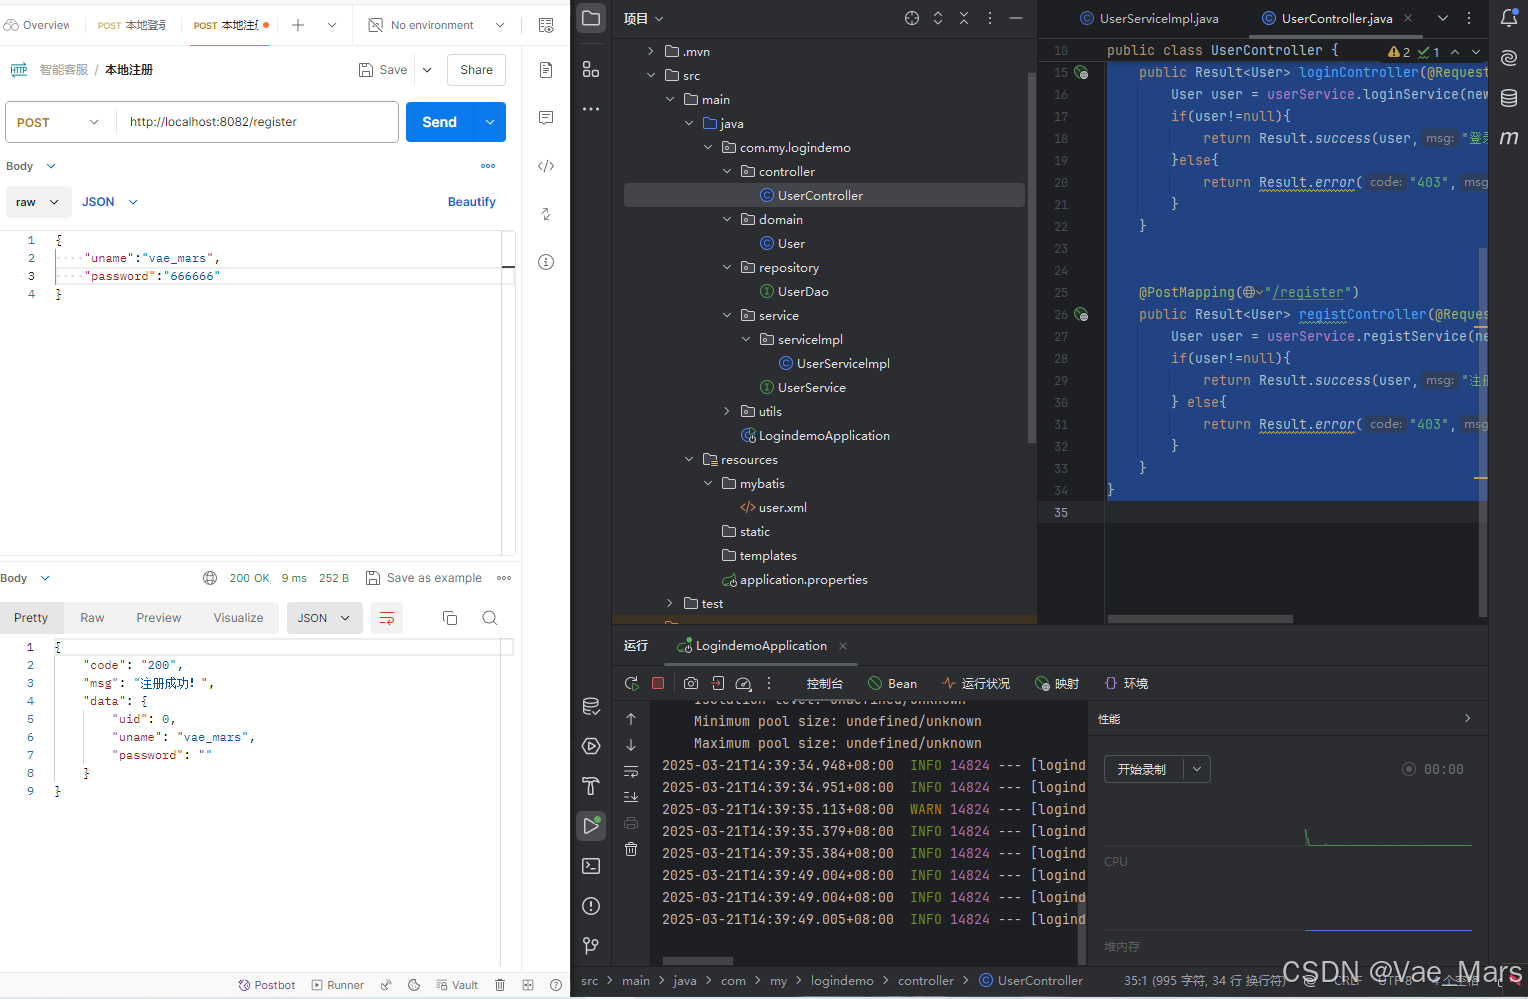This screenshot has height=999, width=1528.
Task: Switch to response Visualize tab
Action: pos(238,618)
